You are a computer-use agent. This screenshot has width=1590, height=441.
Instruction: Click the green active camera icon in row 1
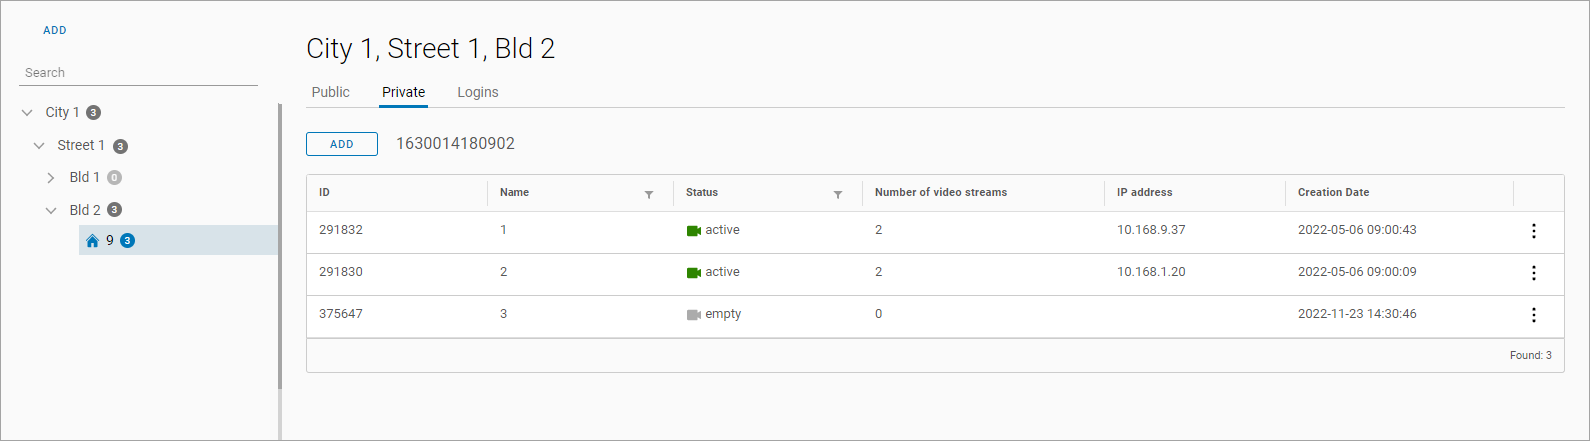[694, 231]
